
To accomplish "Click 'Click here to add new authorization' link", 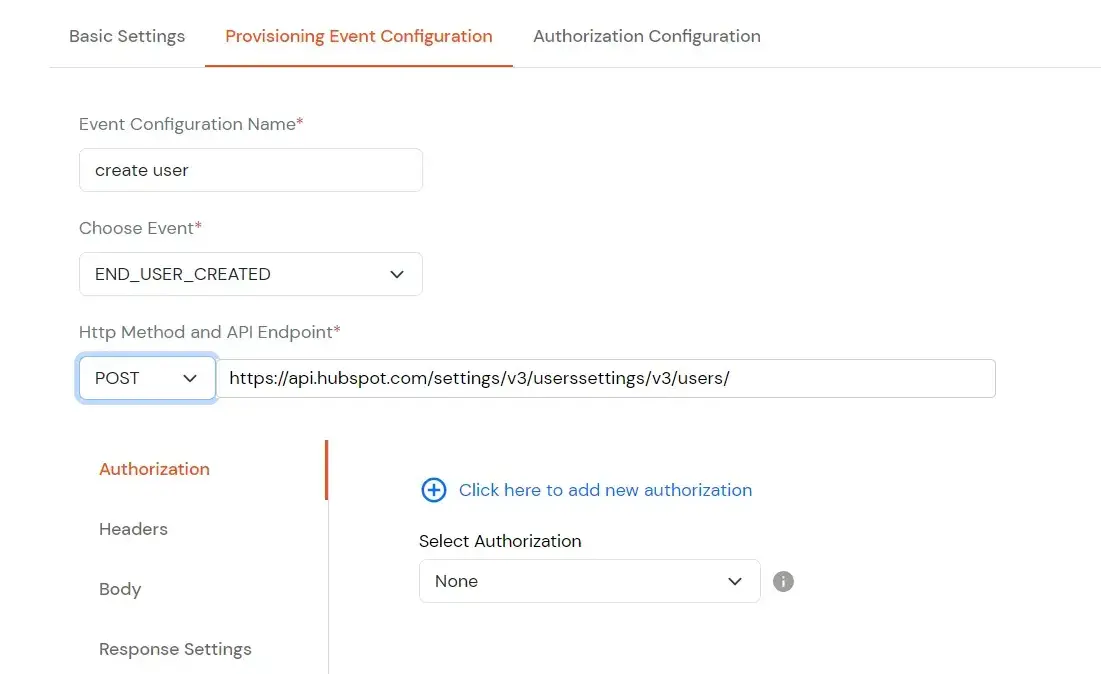I will 605,490.
